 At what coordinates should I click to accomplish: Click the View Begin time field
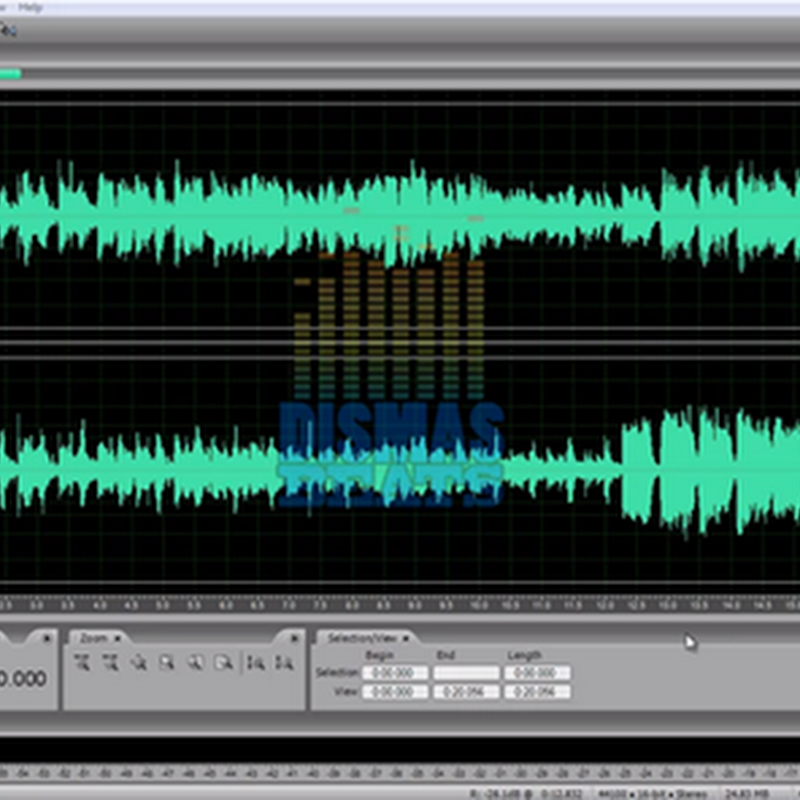(x=395, y=692)
